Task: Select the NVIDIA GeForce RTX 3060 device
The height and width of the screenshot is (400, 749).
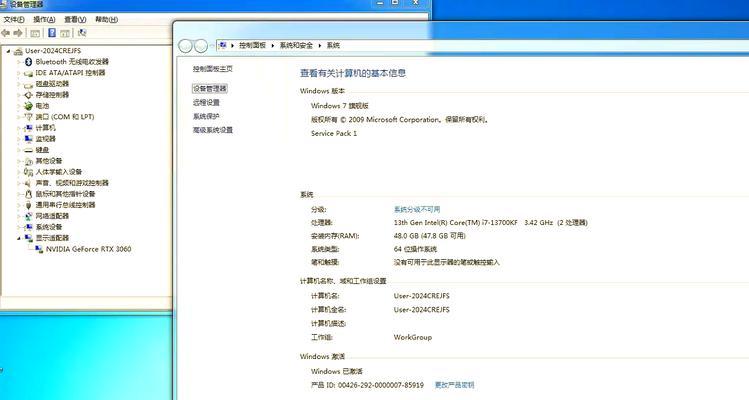Action: pyautogui.click(x=88, y=249)
